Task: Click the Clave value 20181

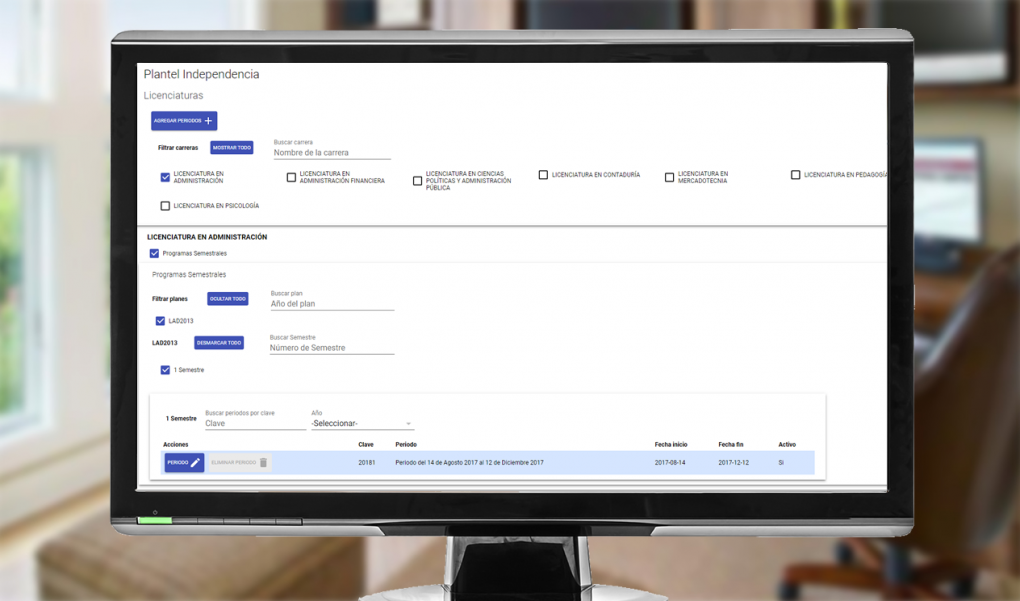Action: (x=367, y=463)
